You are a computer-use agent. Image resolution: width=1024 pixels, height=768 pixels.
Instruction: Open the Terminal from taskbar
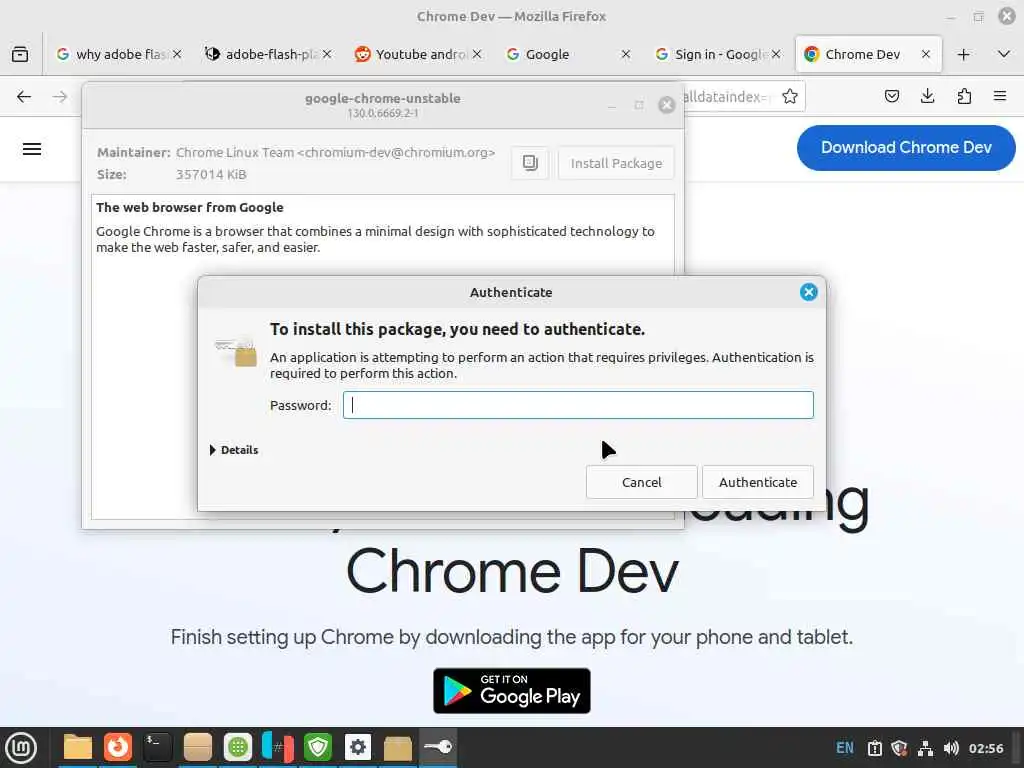157,747
